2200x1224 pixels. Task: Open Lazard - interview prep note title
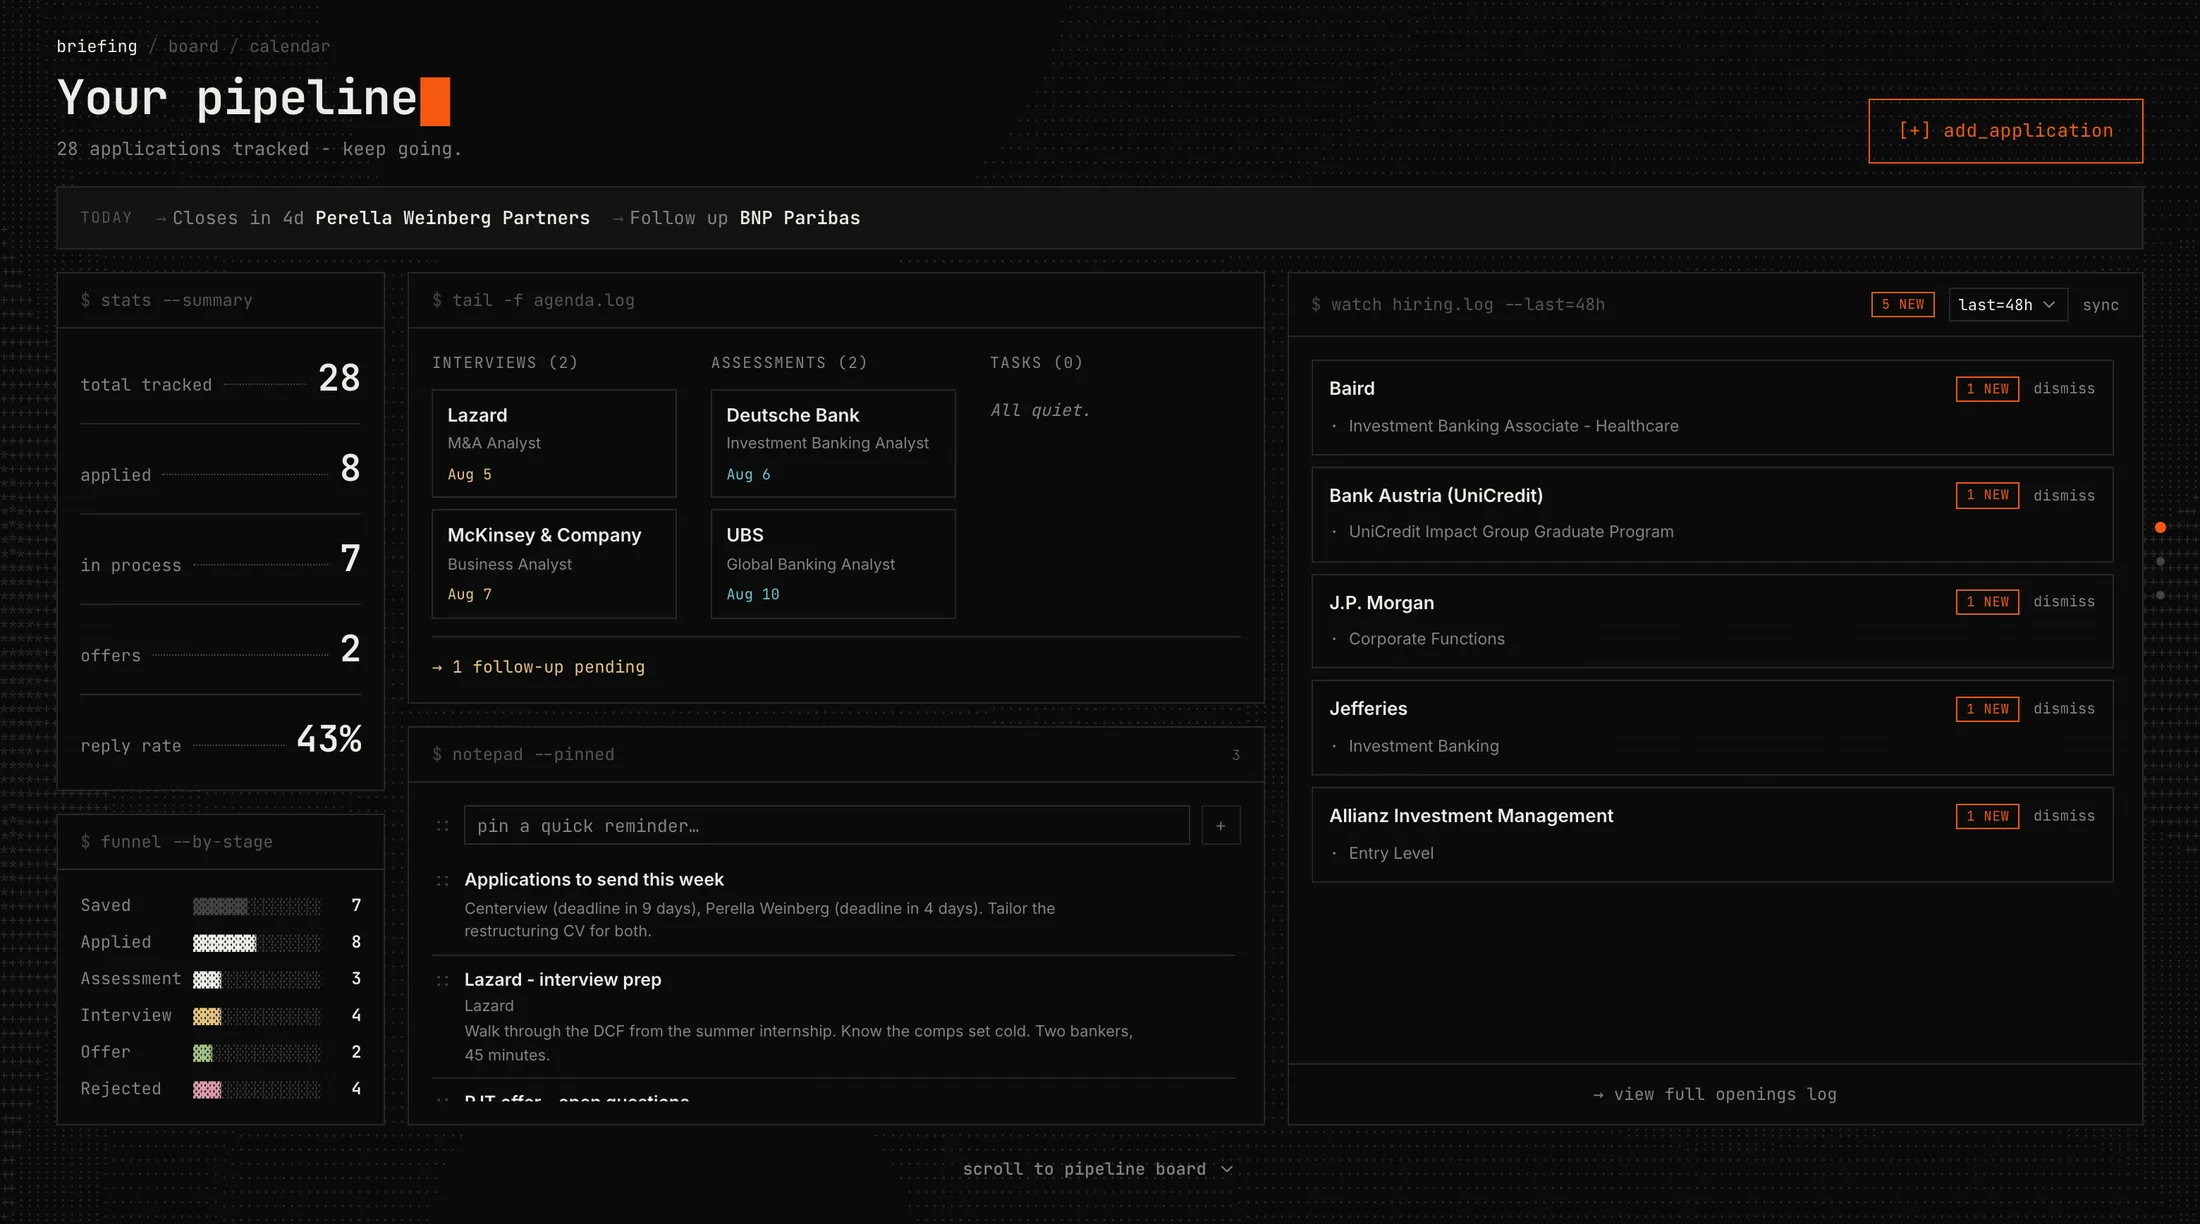click(563, 980)
